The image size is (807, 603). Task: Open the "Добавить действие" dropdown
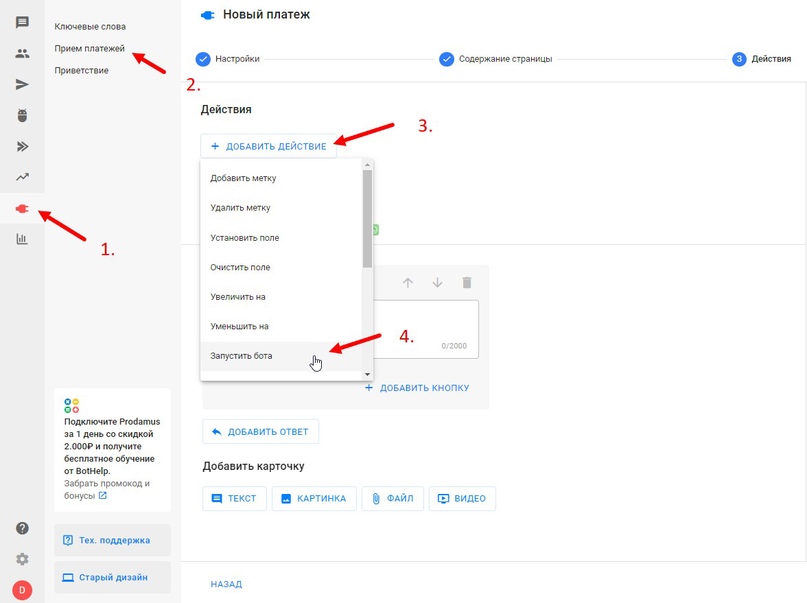tap(268, 146)
